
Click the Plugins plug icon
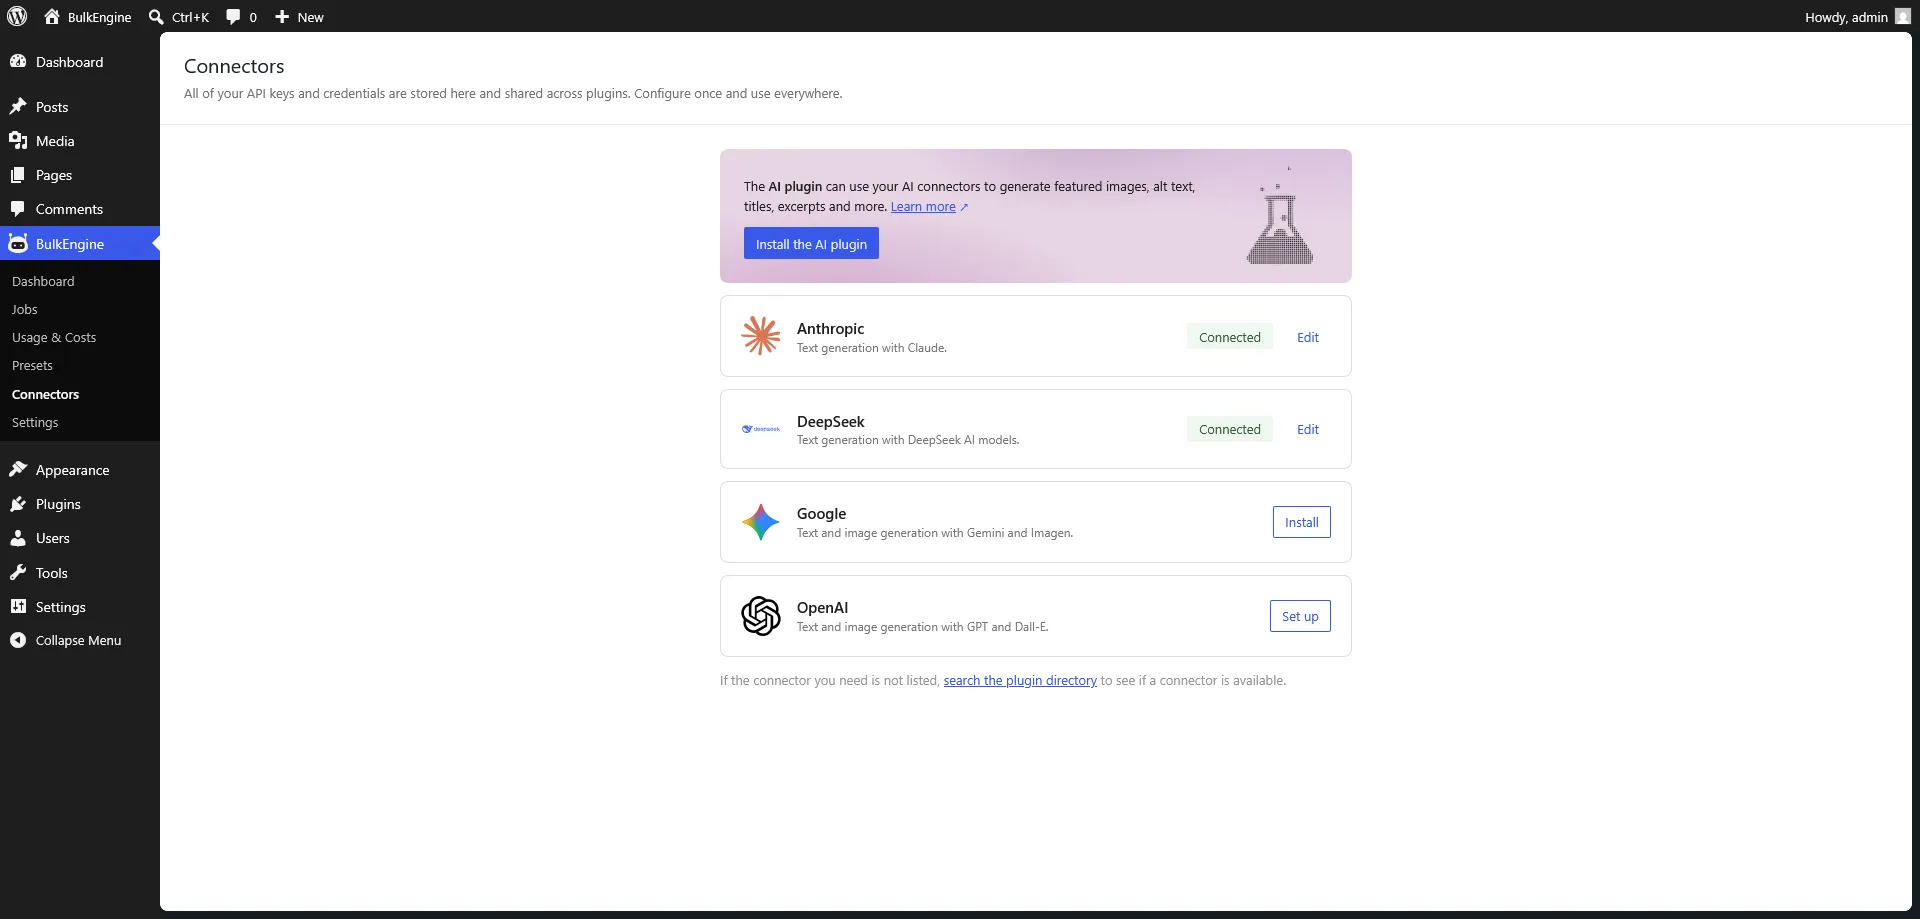pos(18,503)
